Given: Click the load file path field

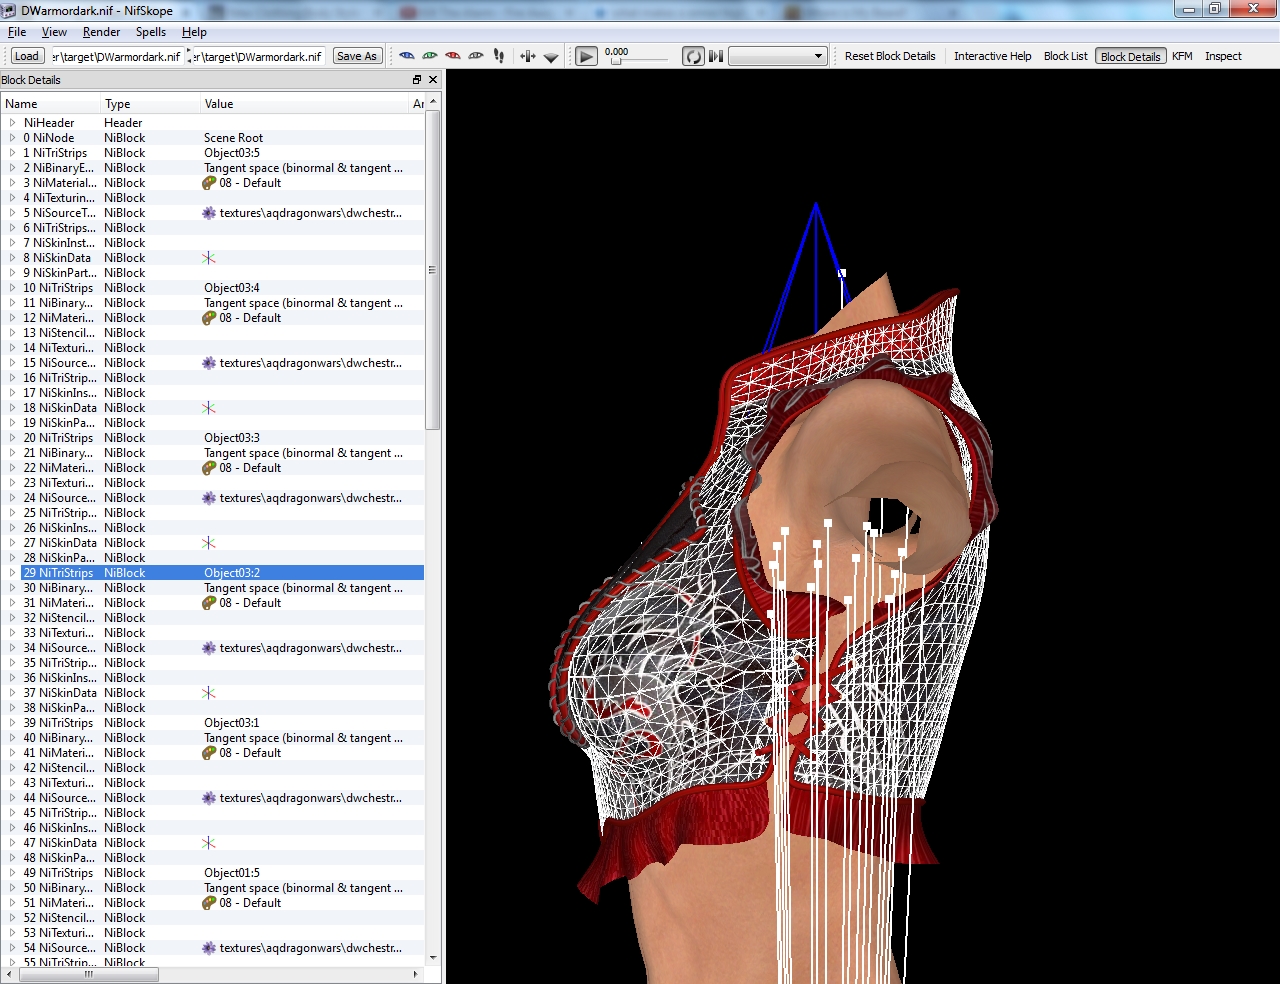Looking at the screenshot, I should coord(116,56).
